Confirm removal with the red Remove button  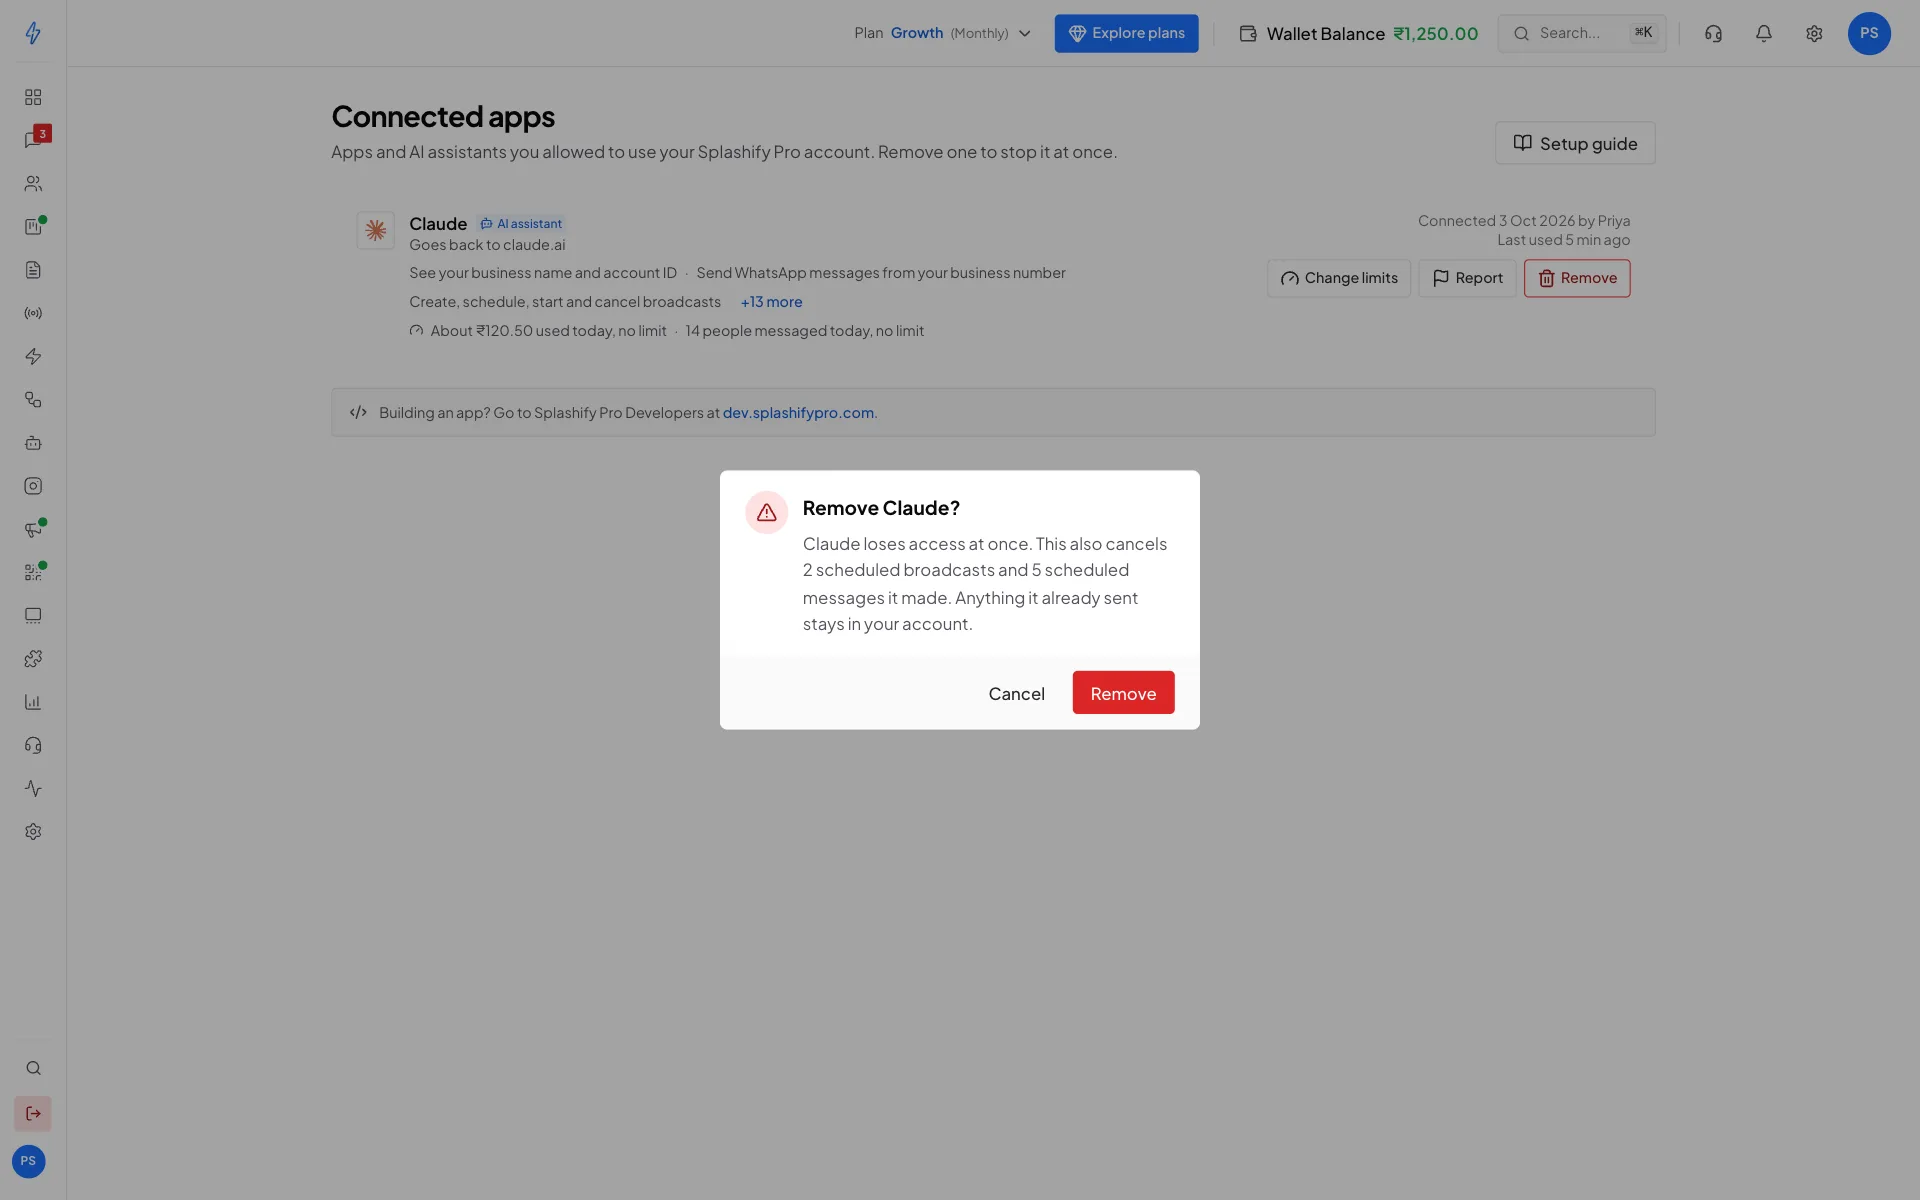click(1123, 693)
